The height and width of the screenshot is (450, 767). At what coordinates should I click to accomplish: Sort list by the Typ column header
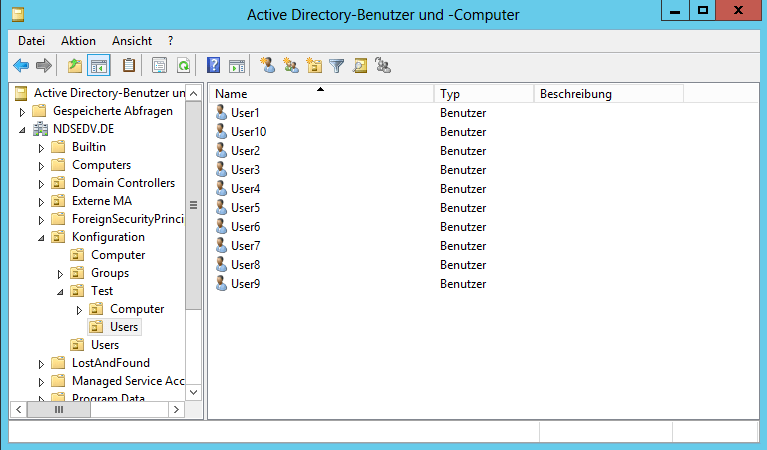(484, 94)
